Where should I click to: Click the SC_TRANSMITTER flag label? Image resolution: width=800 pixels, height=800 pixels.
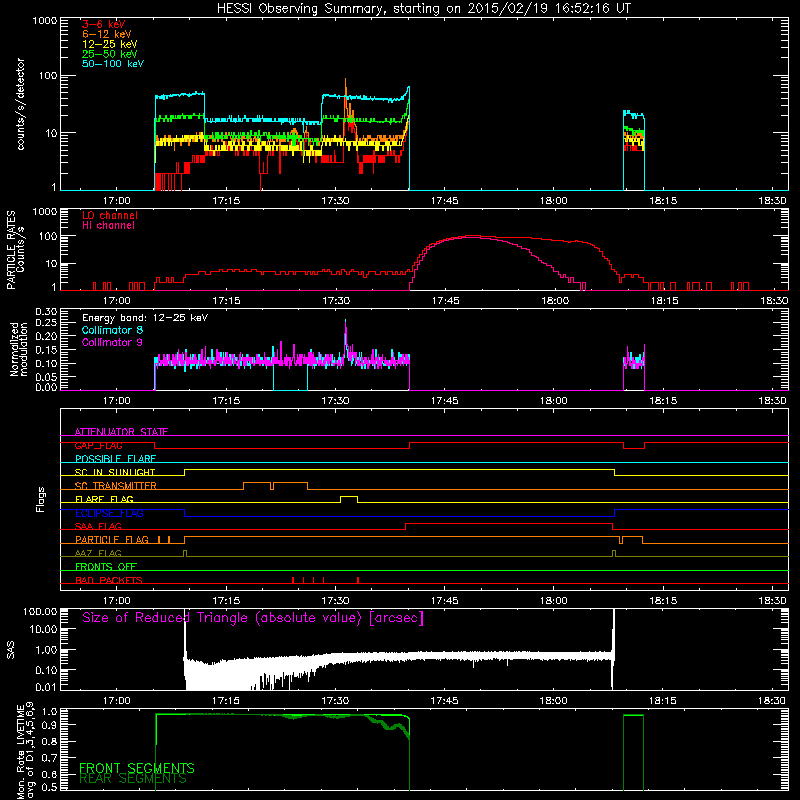[x=115, y=486]
